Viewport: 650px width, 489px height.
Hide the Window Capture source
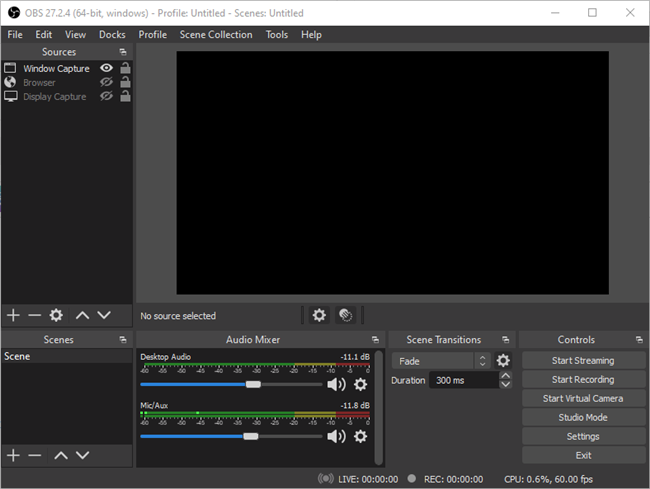pos(106,69)
